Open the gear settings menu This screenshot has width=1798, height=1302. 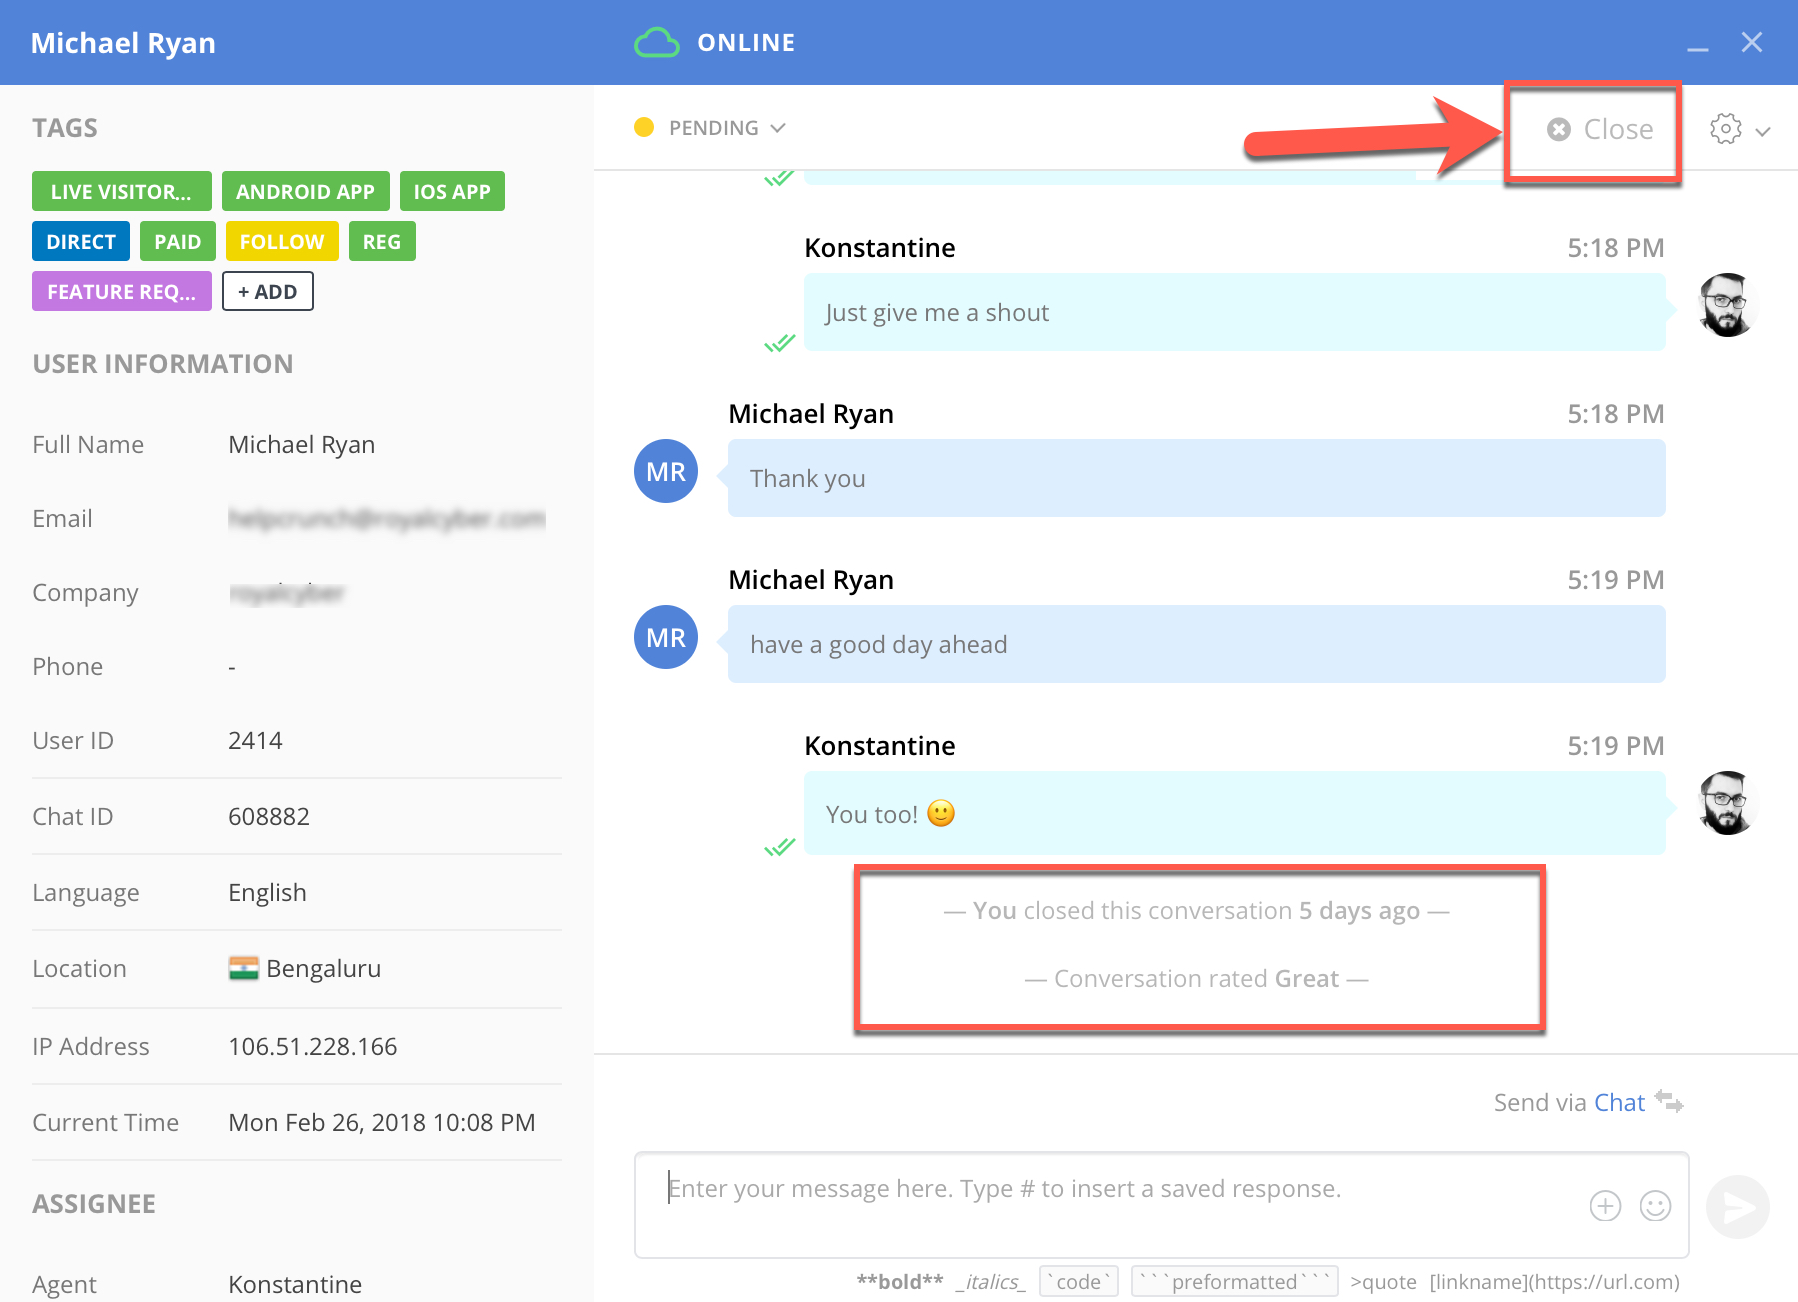[x=1726, y=128]
